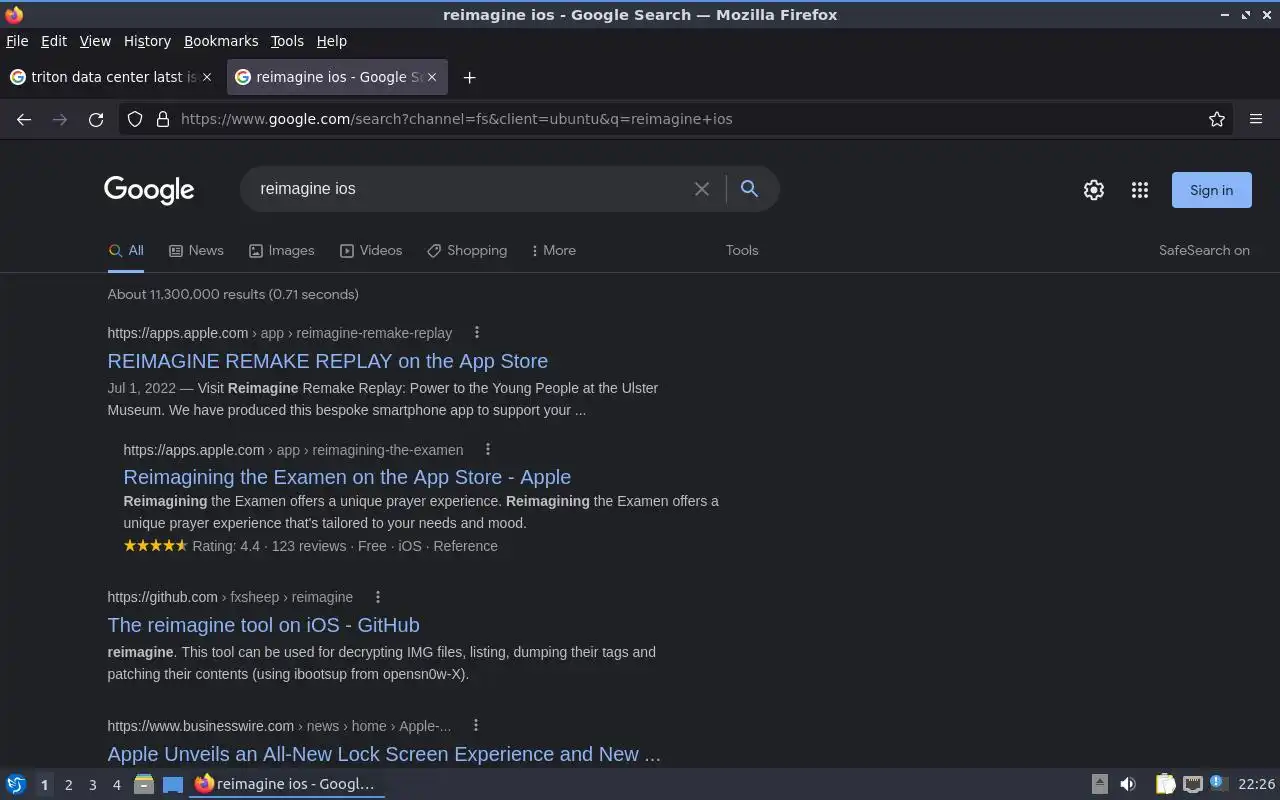Open the View menu
The height and width of the screenshot is (800, 1280).
[95, 41]
